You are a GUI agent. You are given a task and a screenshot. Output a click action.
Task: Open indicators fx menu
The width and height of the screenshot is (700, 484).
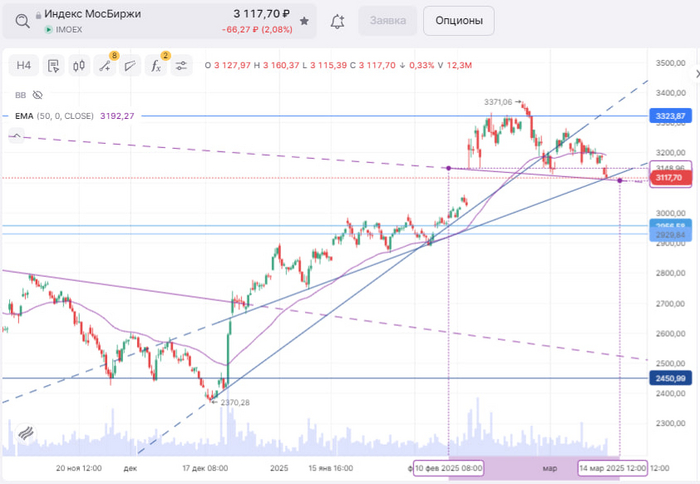[x=157, y=66]
